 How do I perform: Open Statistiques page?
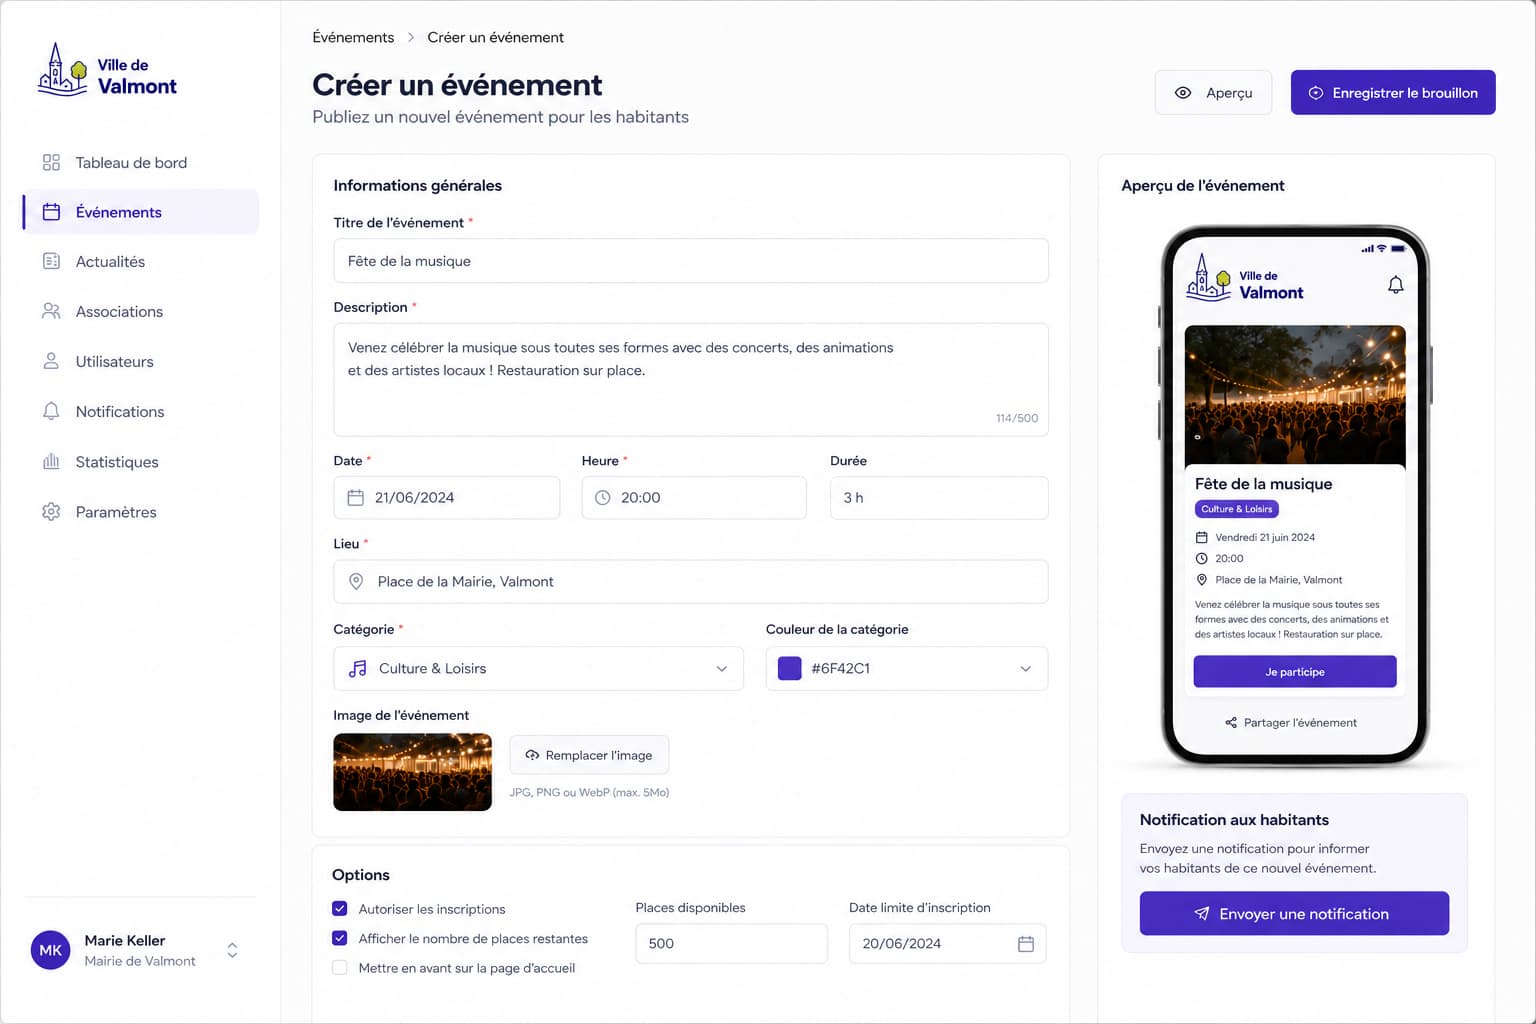click(x=140, y=461)
